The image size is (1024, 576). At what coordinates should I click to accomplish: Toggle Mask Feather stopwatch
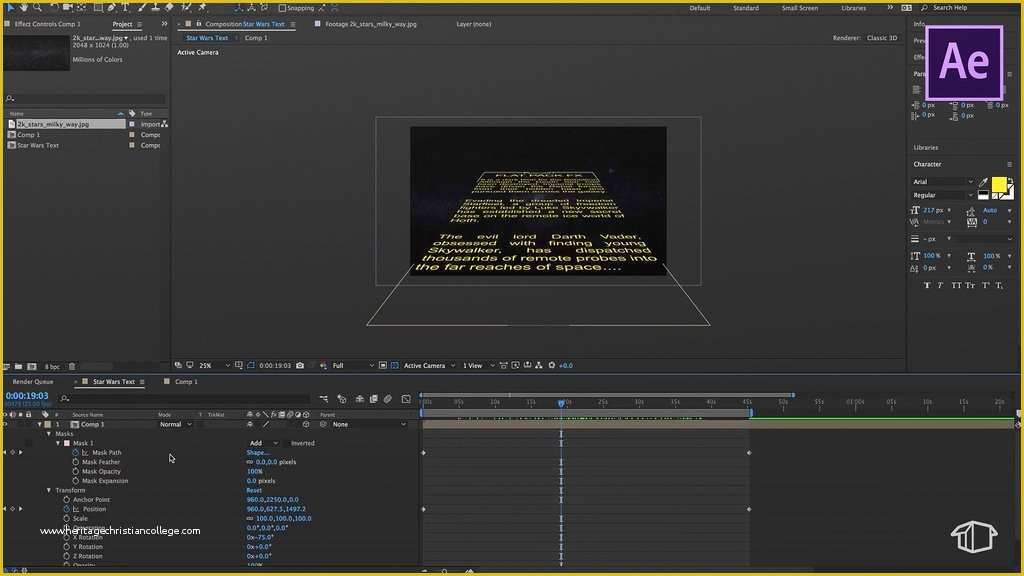pos(75,462)
